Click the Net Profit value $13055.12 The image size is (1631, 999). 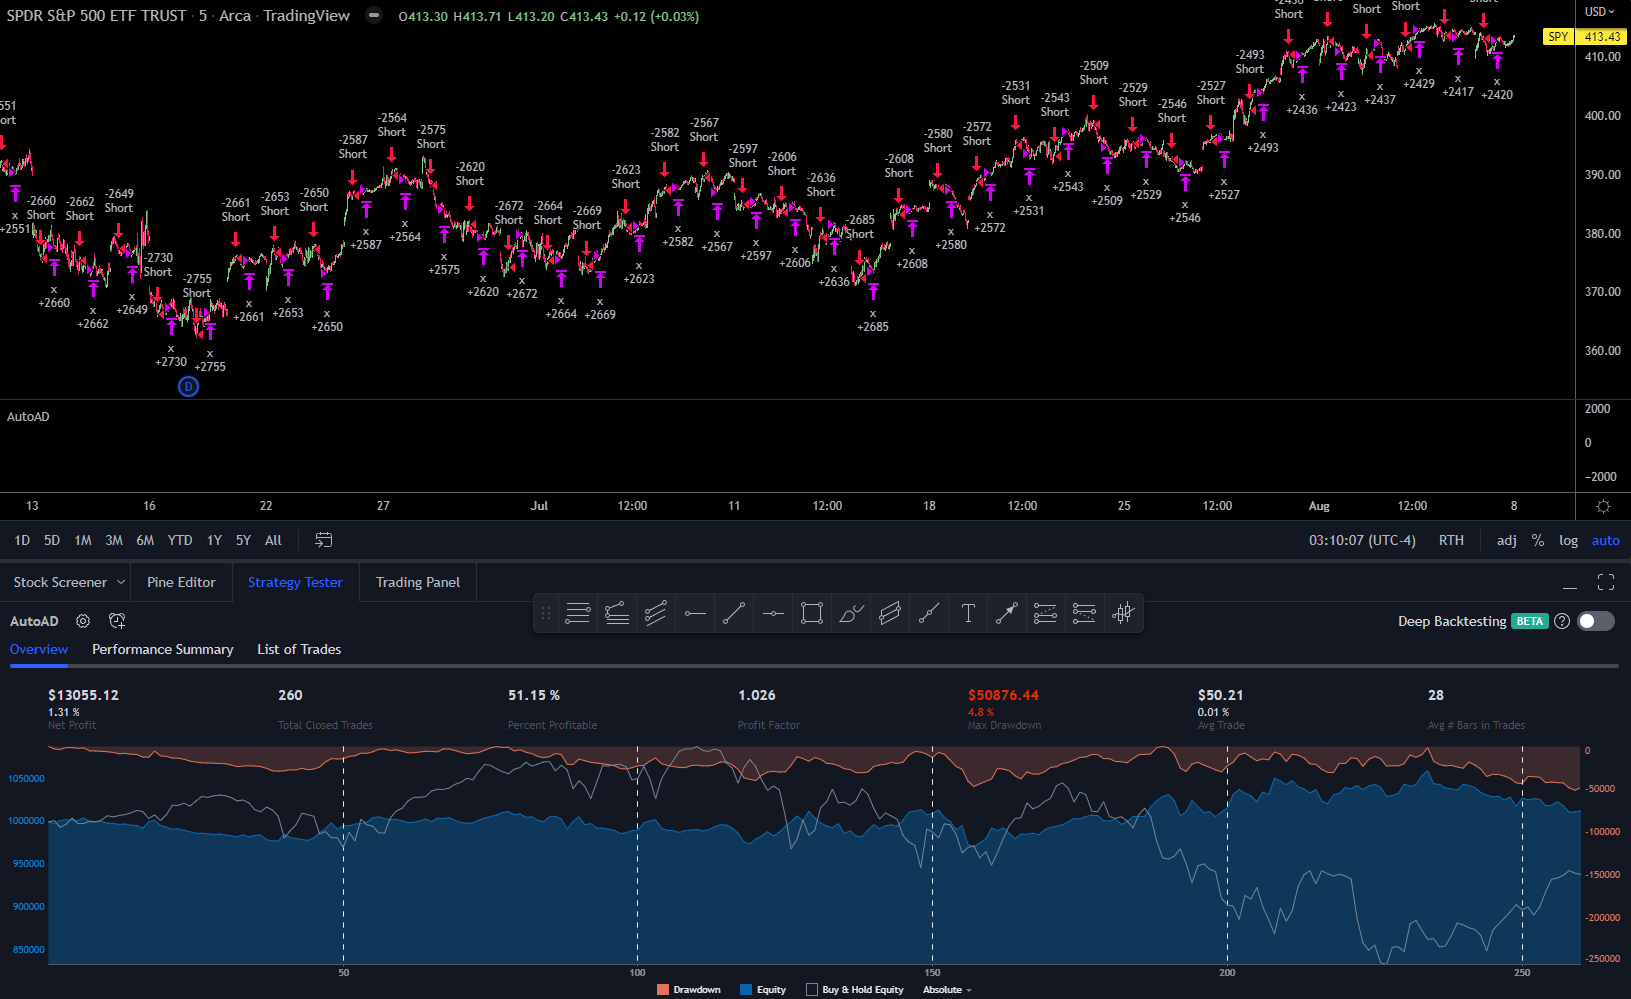point(83,695)
